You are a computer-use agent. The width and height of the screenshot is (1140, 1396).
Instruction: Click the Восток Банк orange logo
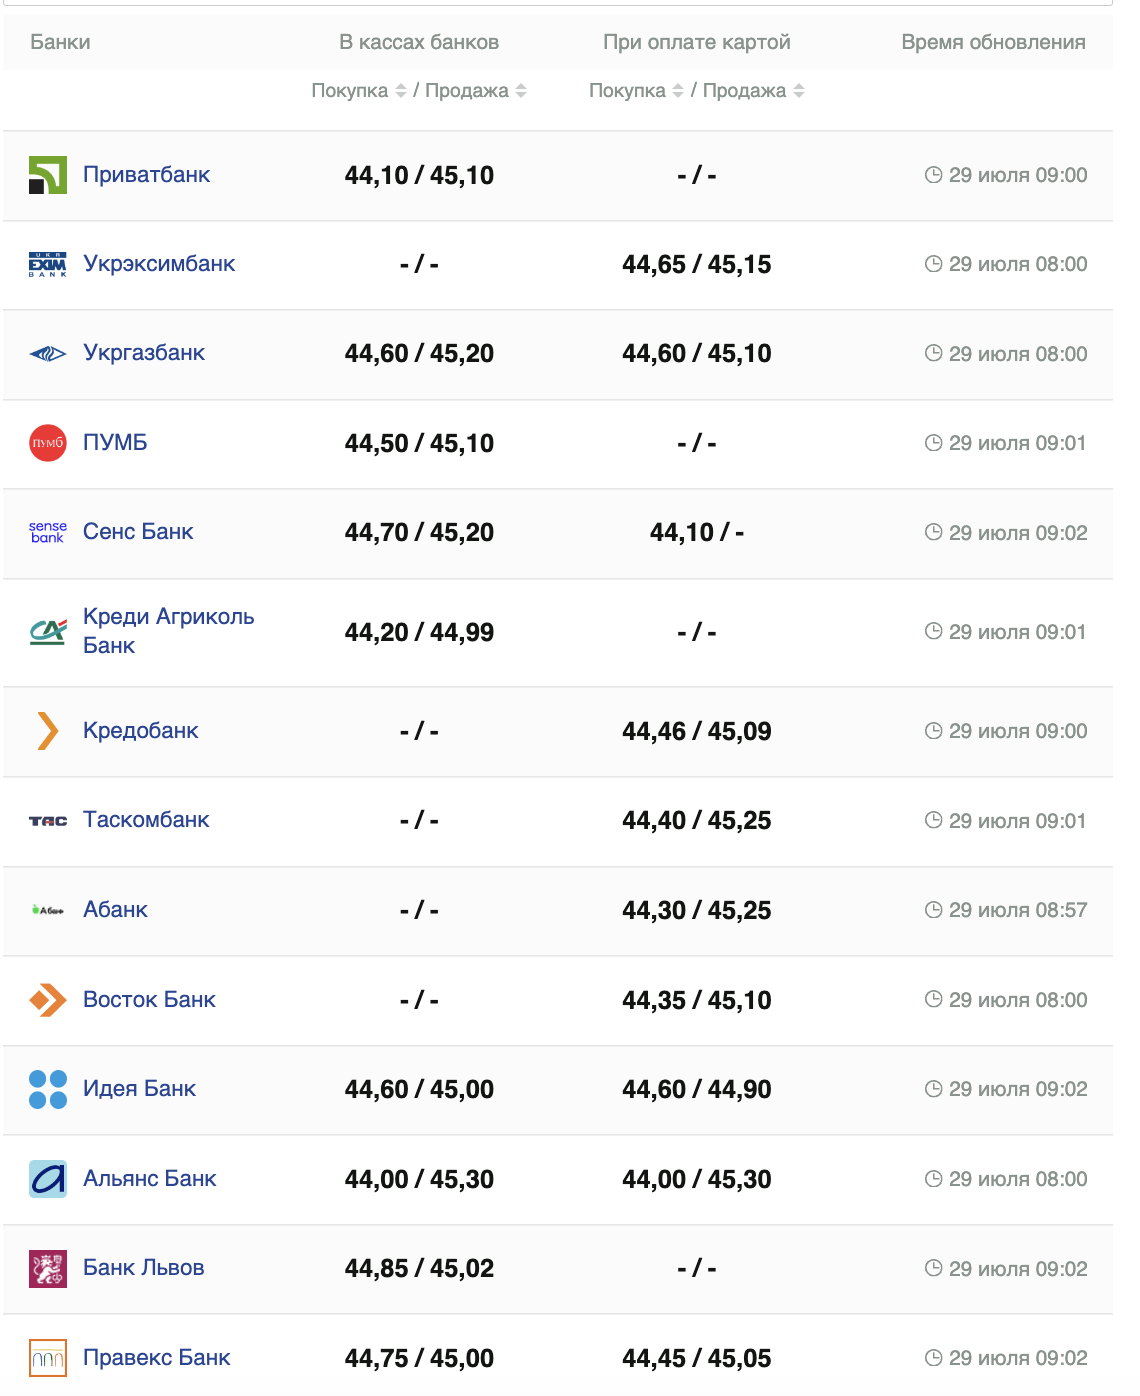[x=48, y=1000]
